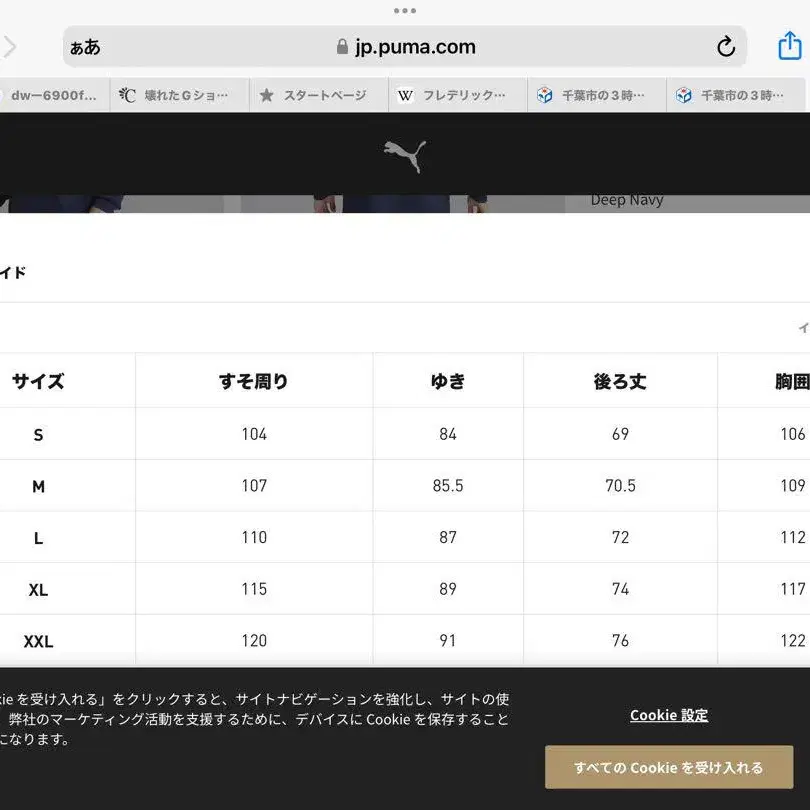Open the ぁあ page settings menu
The width and height of the screenshot is (810, 810).
click(85, 47)
